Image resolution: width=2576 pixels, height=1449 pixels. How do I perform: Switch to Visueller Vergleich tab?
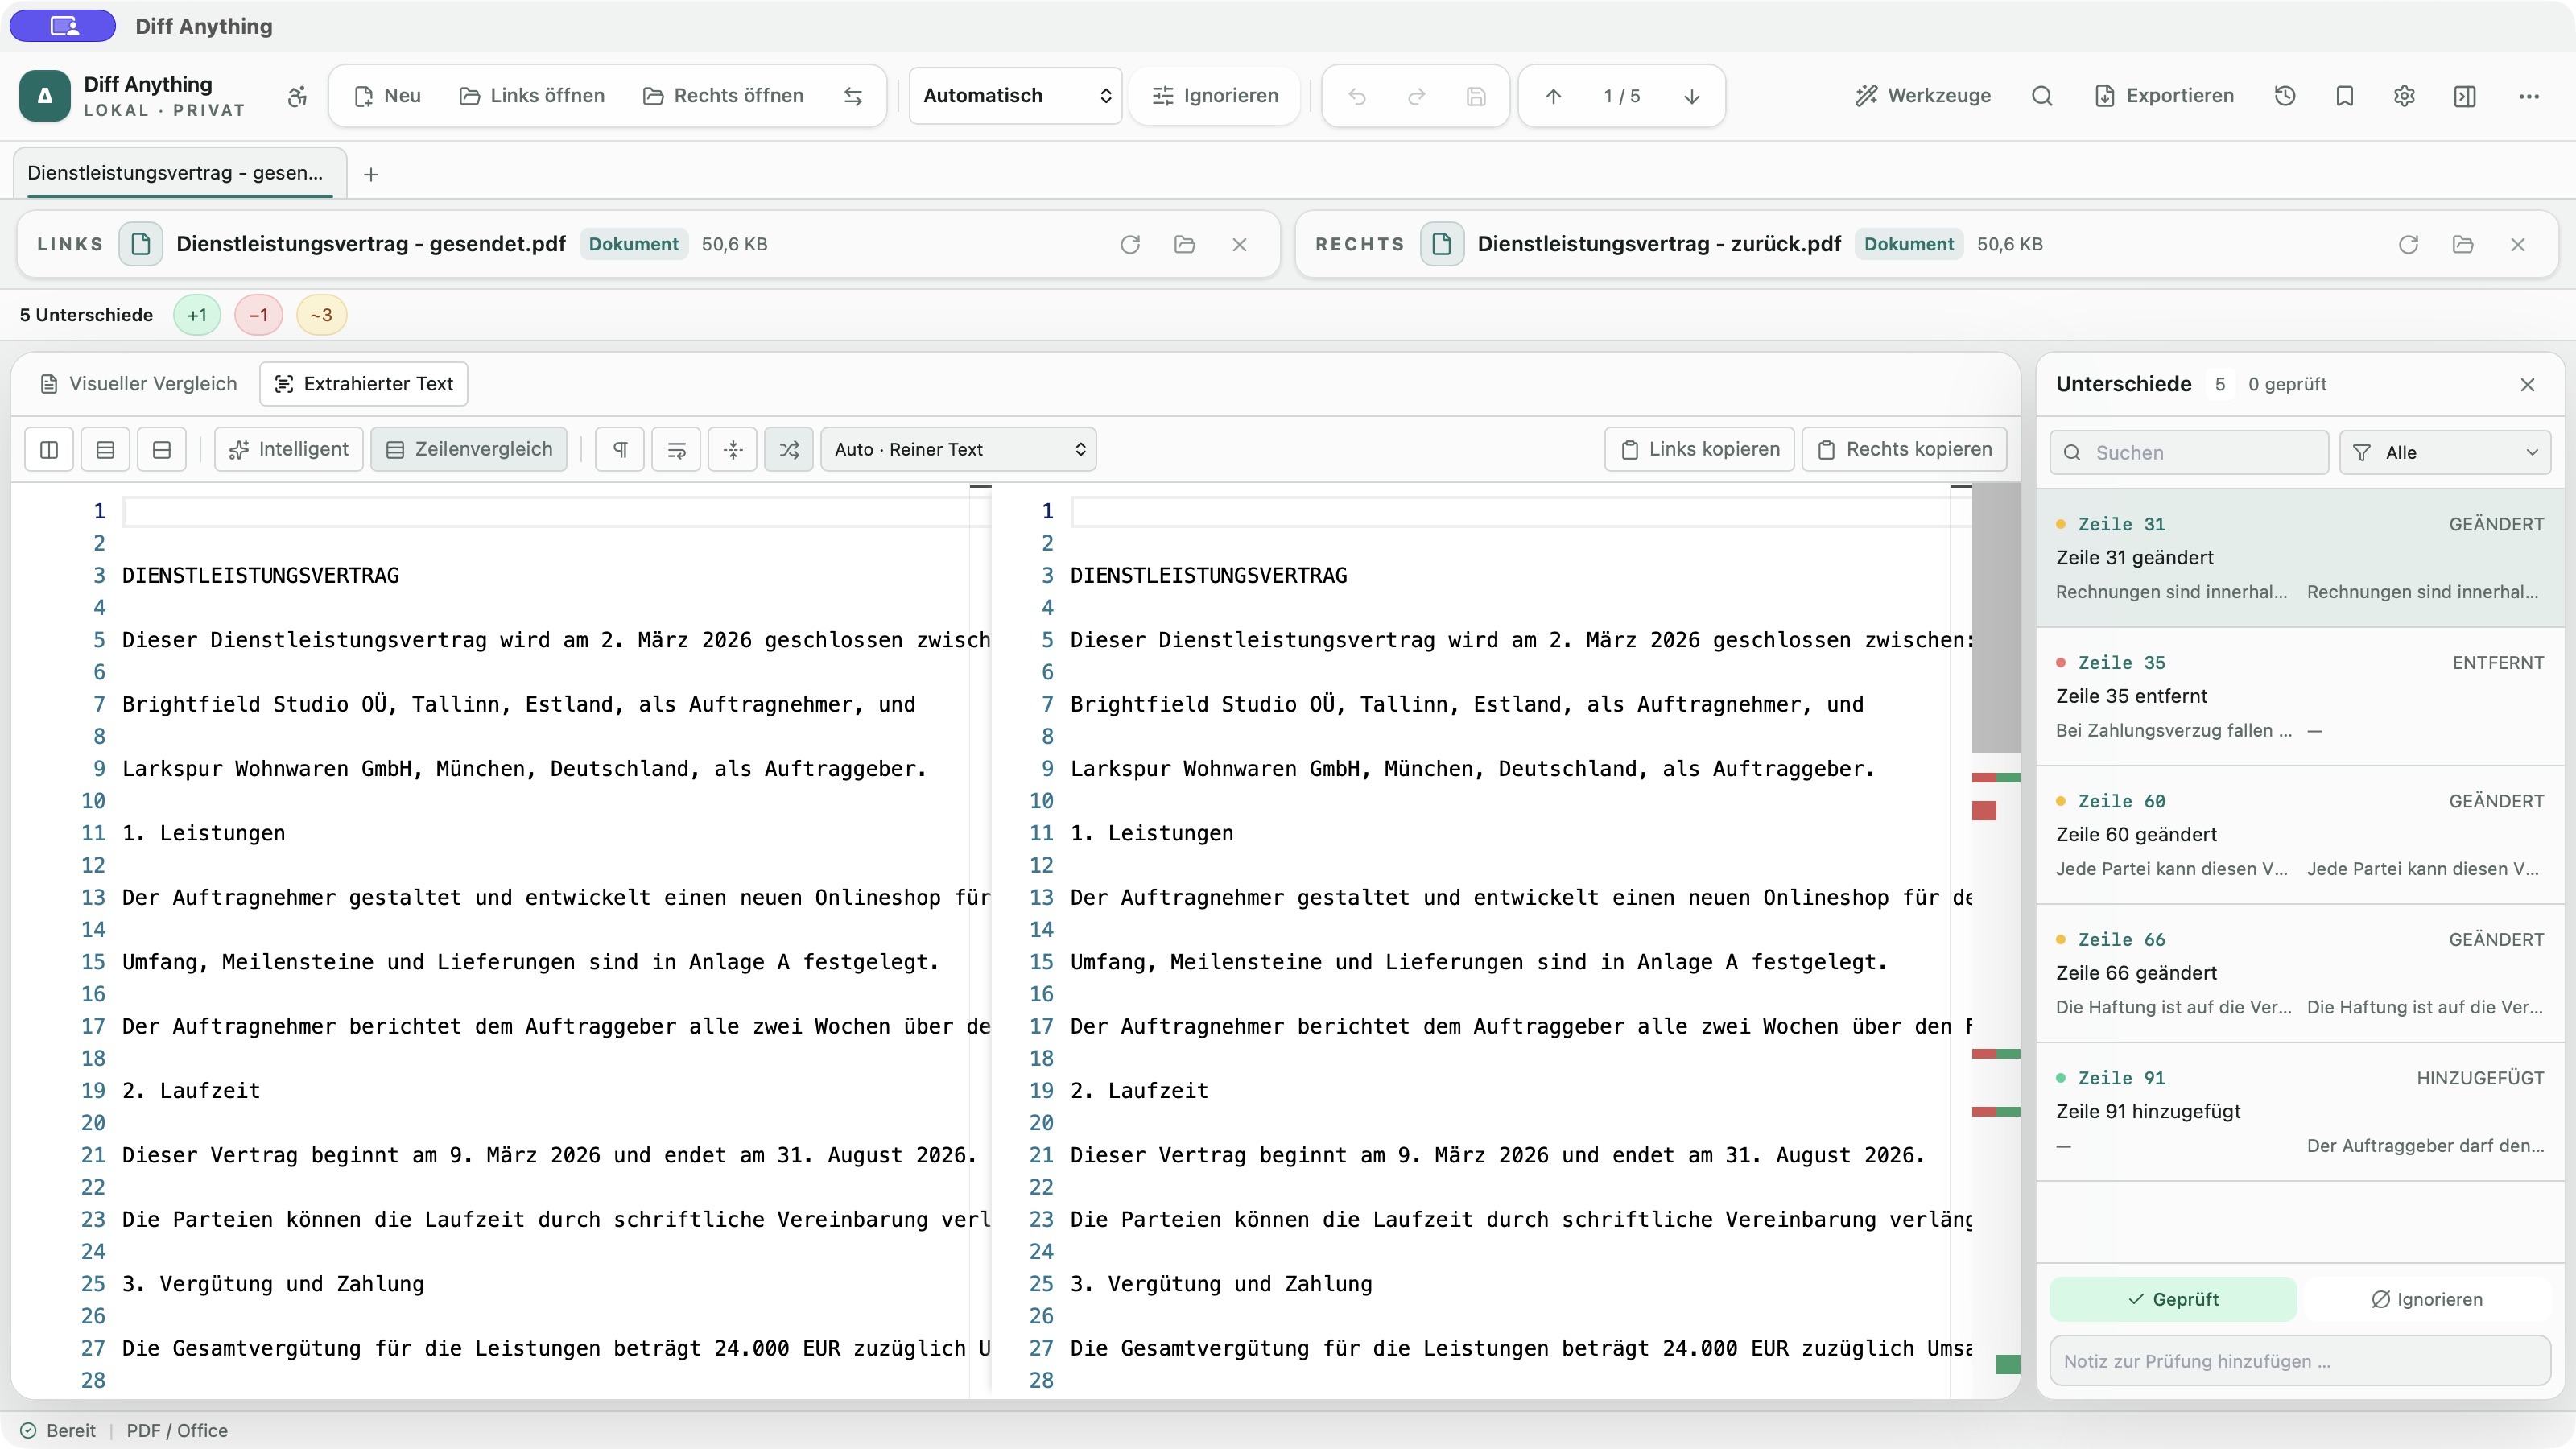139,384
